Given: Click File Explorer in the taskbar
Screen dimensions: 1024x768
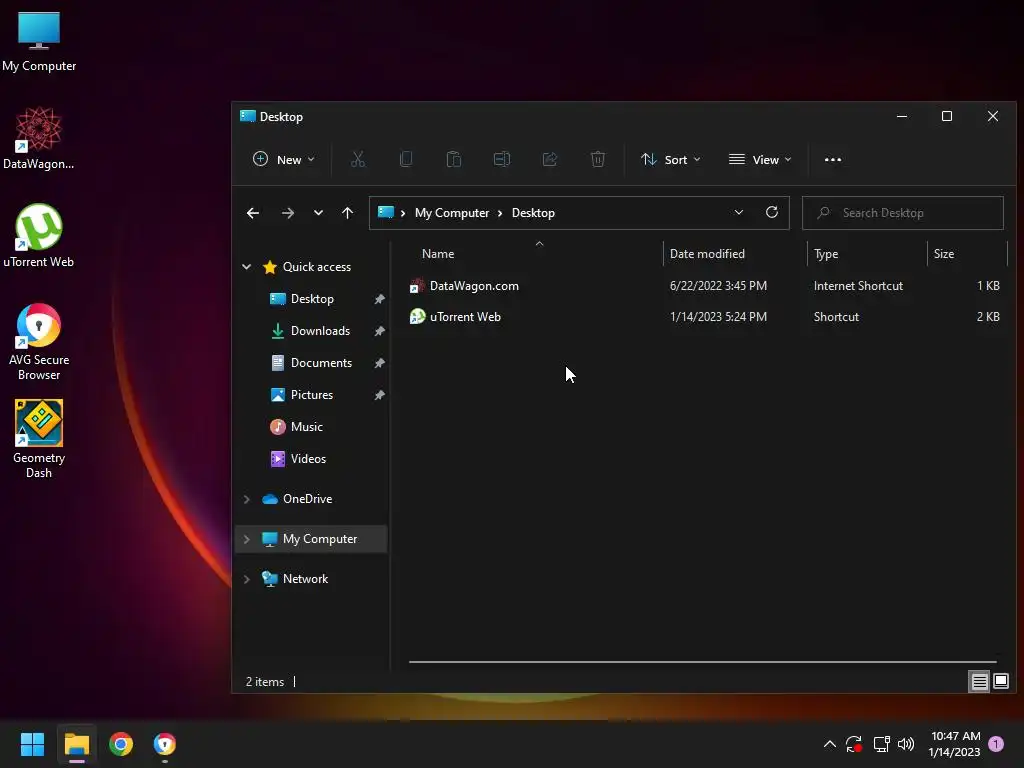Looking at the screenshot, I should pos(76,744).
